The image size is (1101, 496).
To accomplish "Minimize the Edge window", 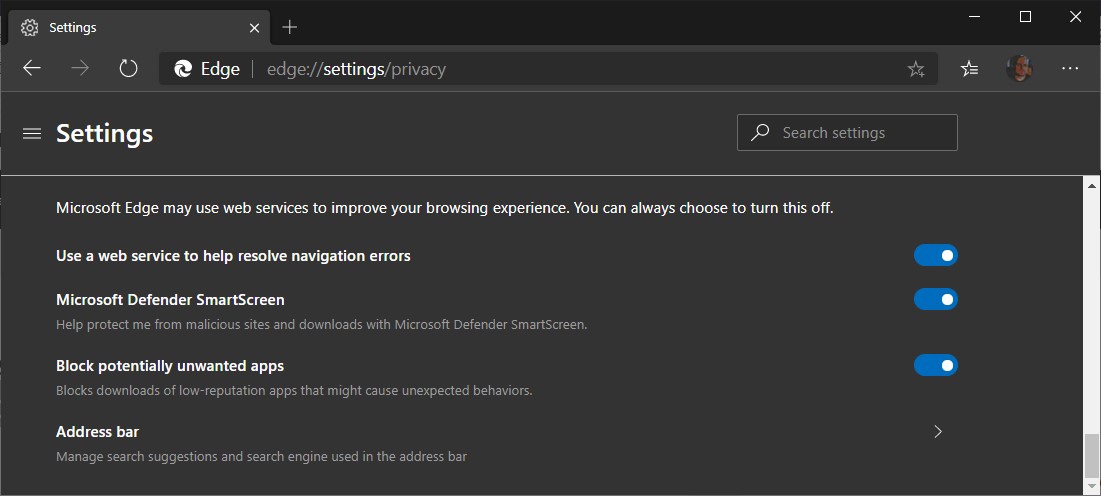I will (975, 17).
